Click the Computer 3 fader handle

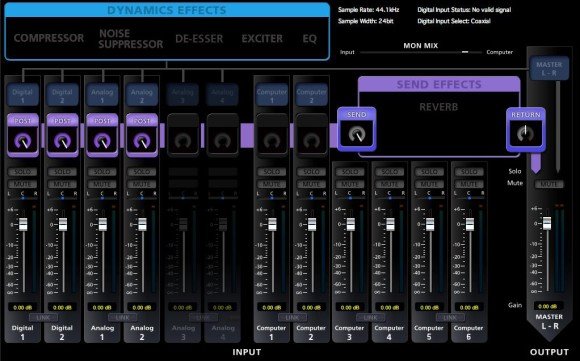click(x=351, y=225)
